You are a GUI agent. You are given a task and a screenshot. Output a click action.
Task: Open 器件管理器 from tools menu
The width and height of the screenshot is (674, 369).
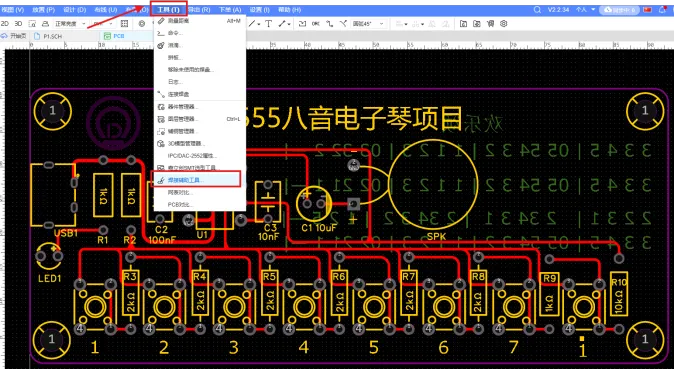[x=199, y=107]
